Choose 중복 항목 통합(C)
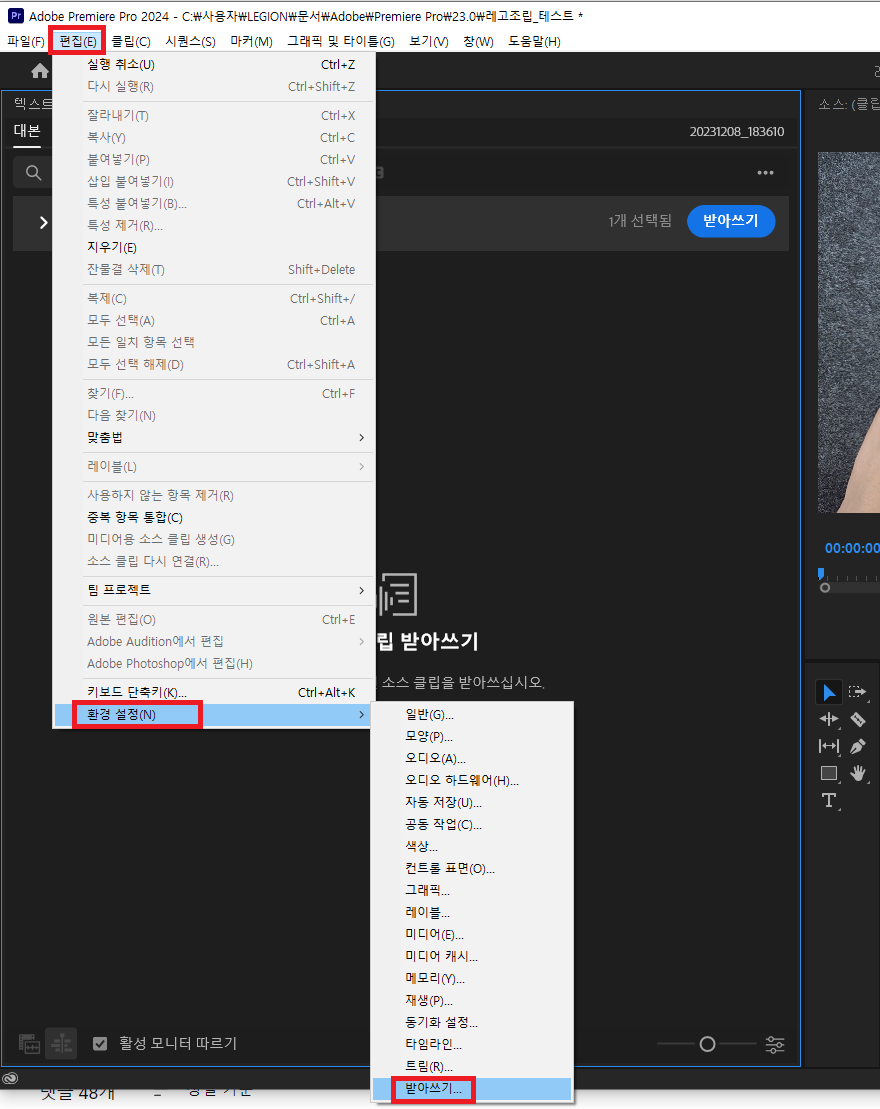 [x=214, y=518]
